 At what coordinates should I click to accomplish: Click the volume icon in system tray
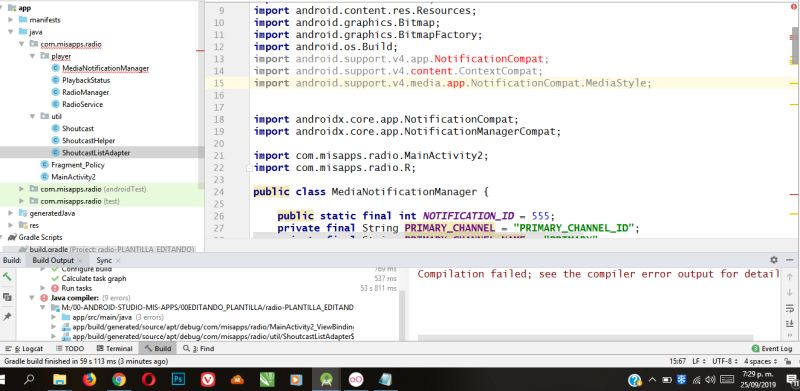[710, 380]
